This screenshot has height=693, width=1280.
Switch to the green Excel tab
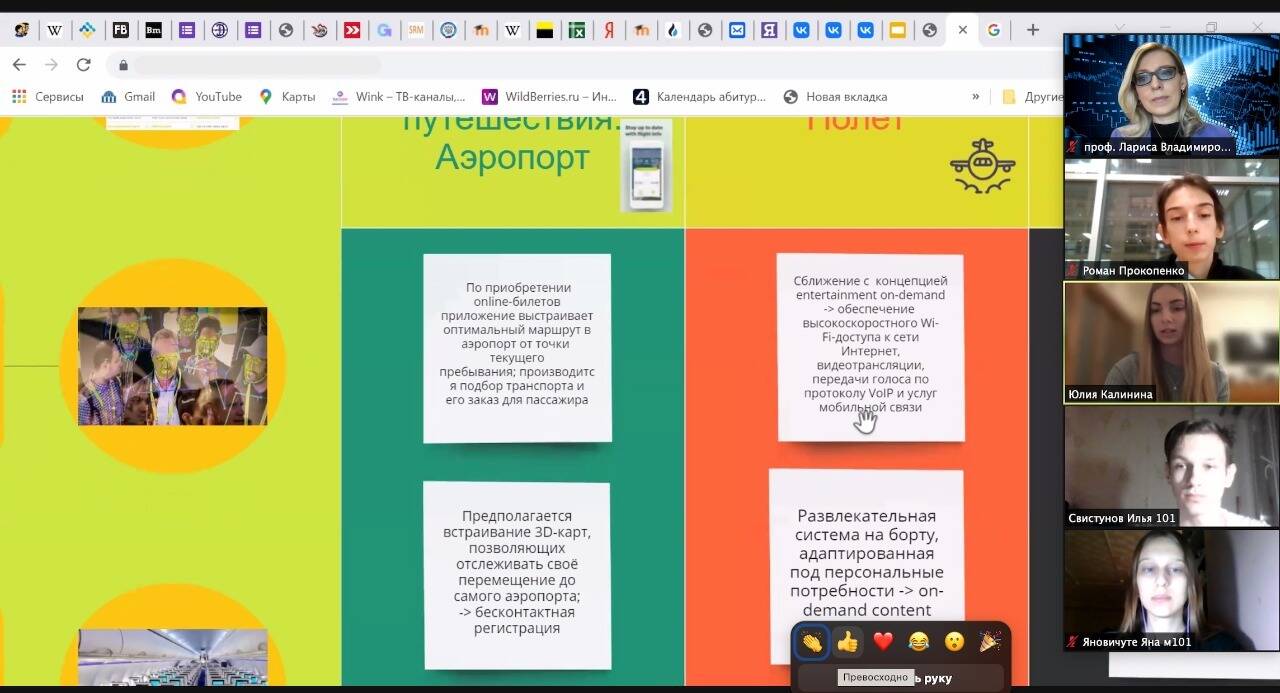[577, 30]
